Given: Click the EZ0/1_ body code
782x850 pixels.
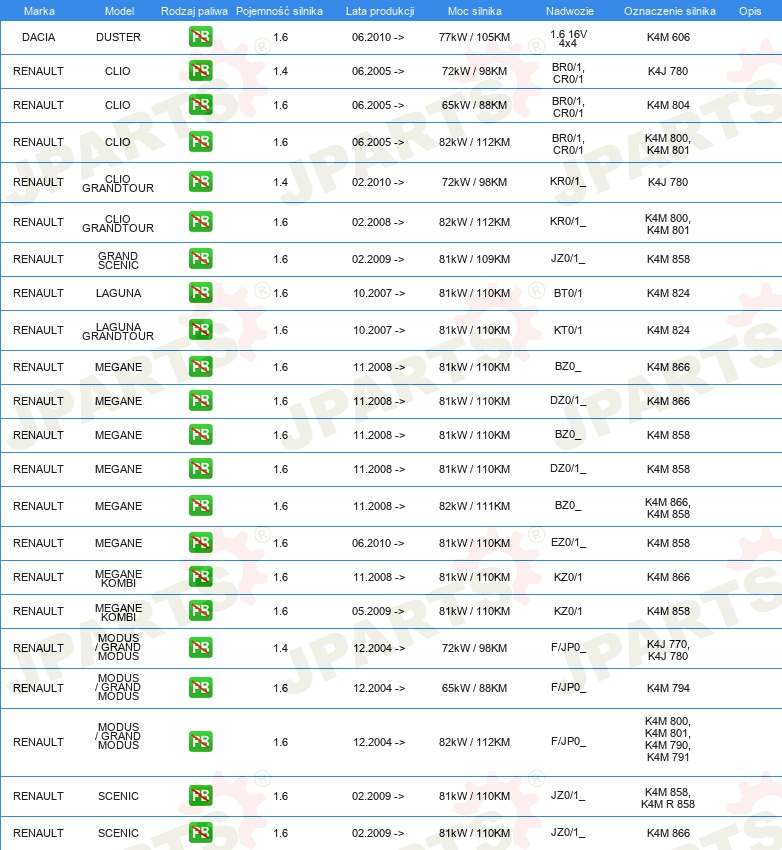Looking at the screenshot, I should (568, 543).
